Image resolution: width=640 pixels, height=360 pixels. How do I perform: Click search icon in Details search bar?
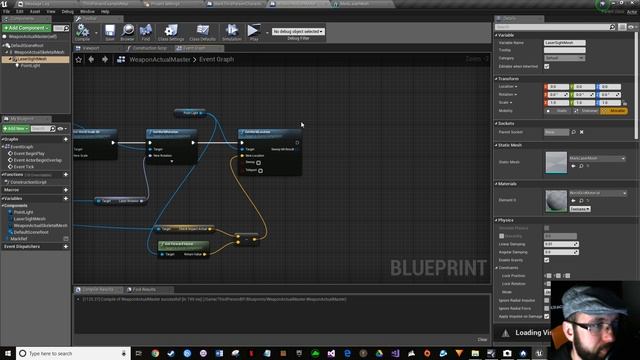tap(612, 27)
